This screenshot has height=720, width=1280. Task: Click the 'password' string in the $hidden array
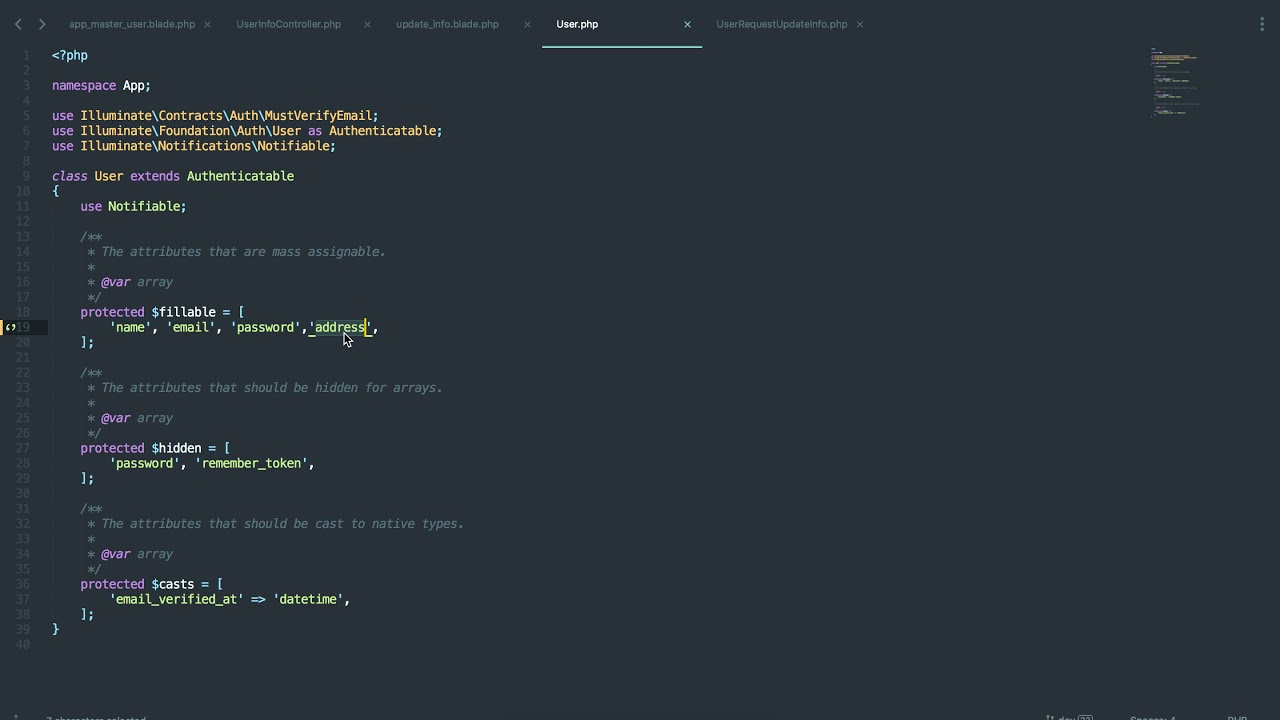pos(144,463)
